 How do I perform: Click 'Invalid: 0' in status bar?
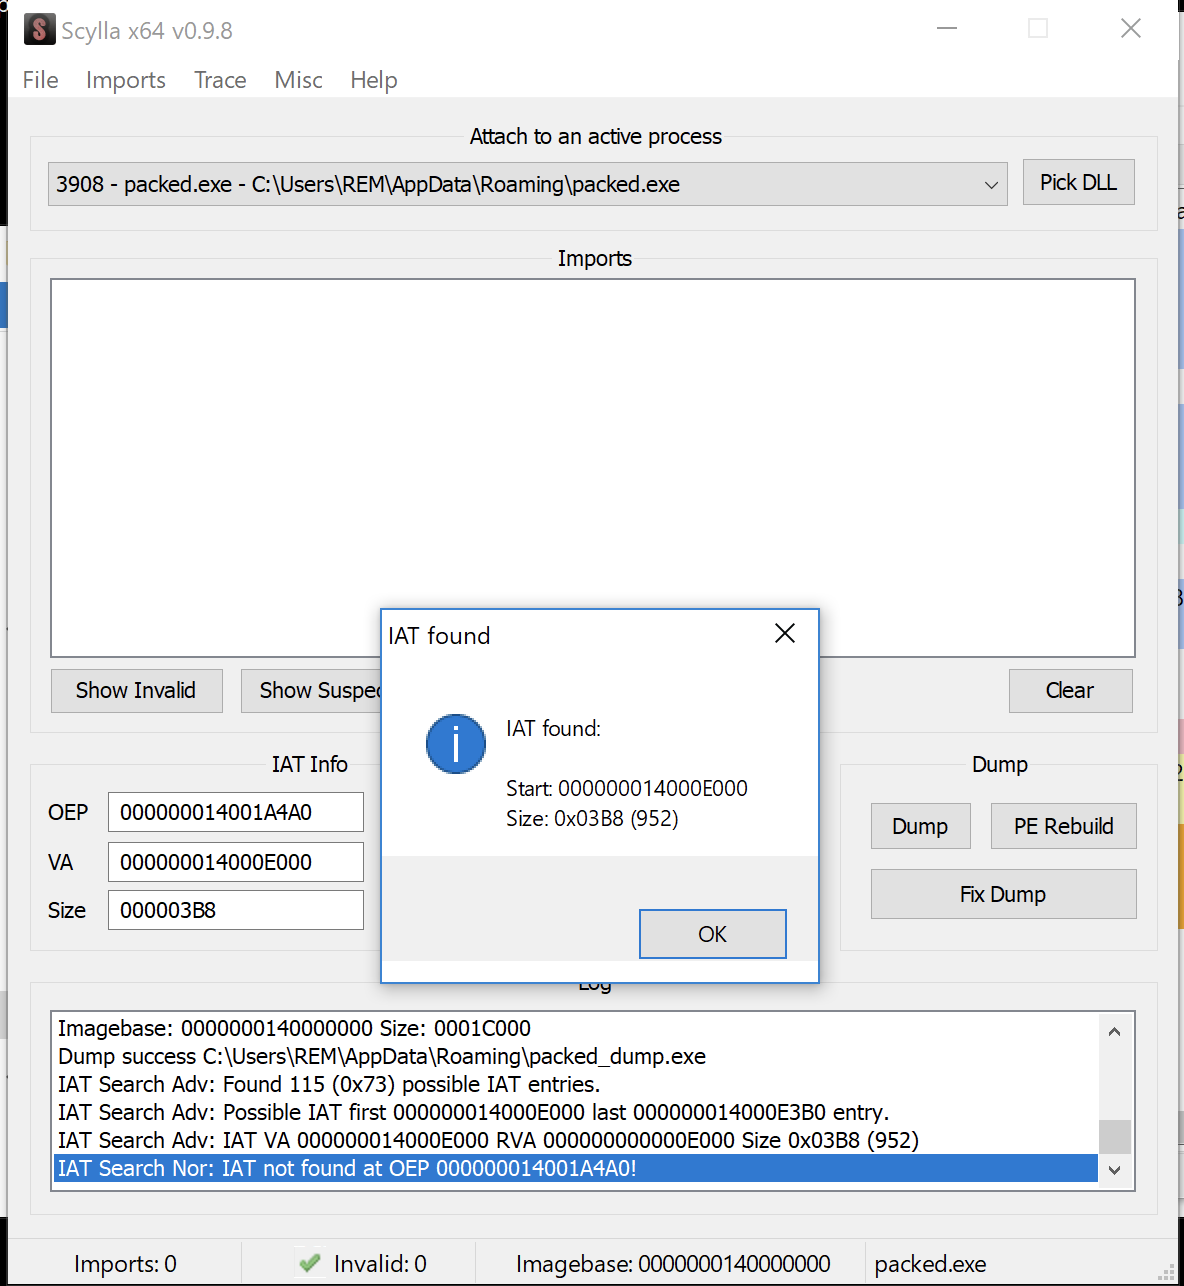click(380, 1264)
